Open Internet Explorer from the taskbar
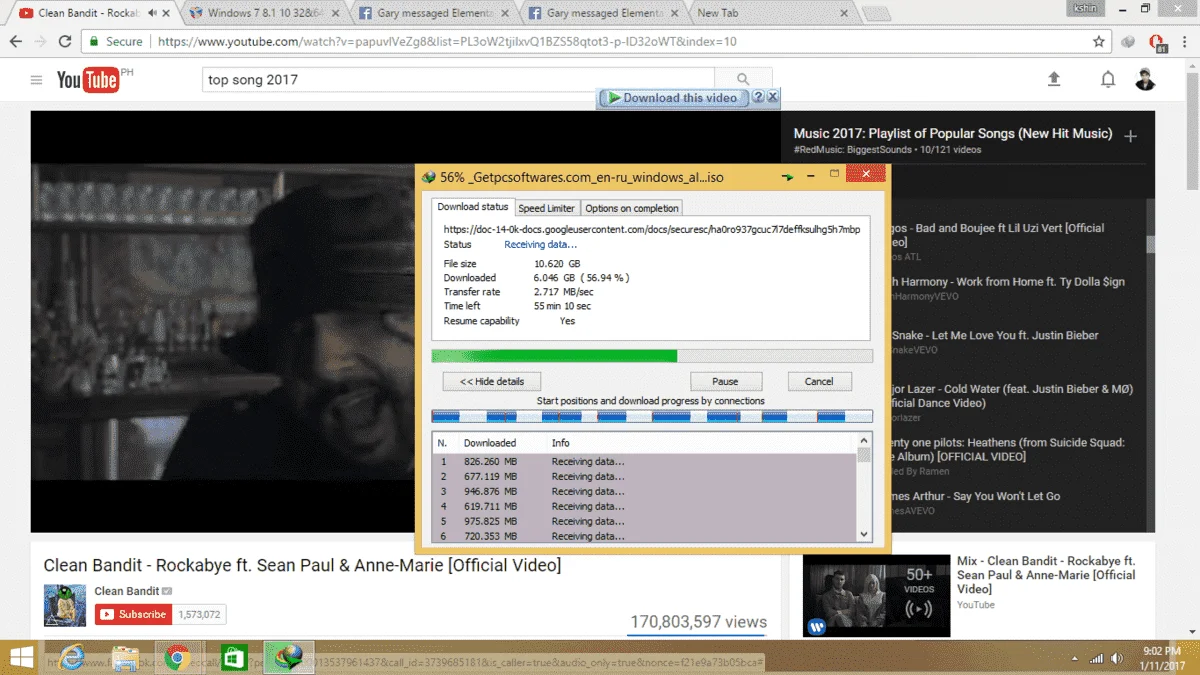Image resolution: width=1200 pixels, height=675 pixels. pos(71,657)
